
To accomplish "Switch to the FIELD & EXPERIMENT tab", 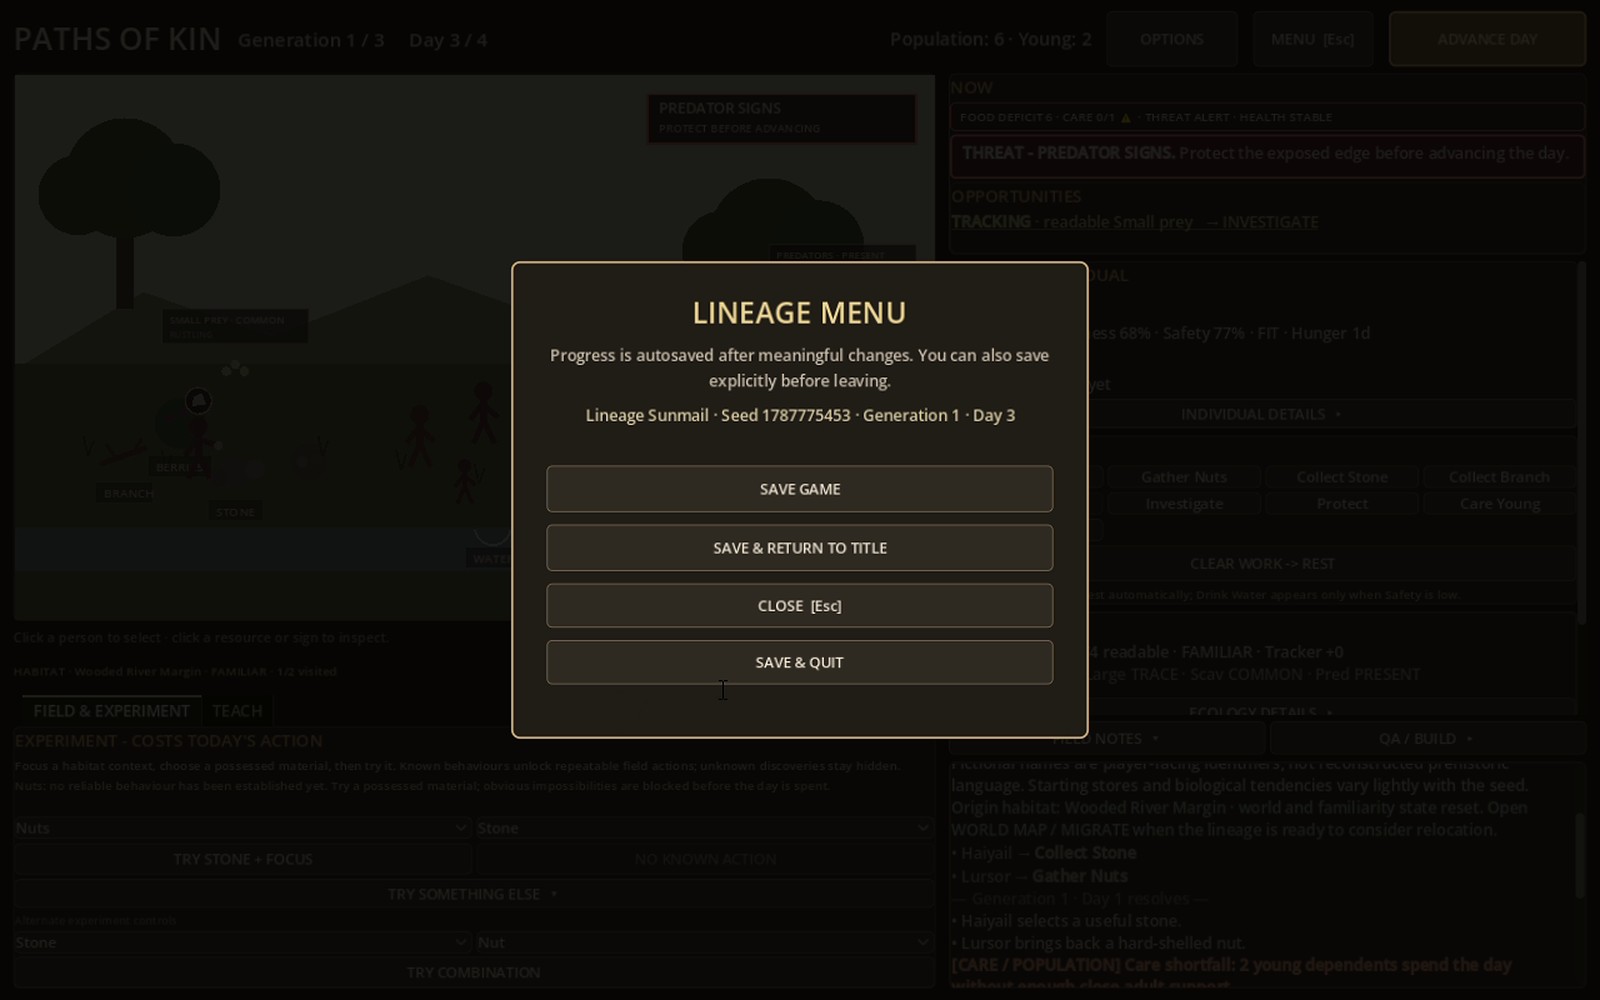I will tap(111, 711).
